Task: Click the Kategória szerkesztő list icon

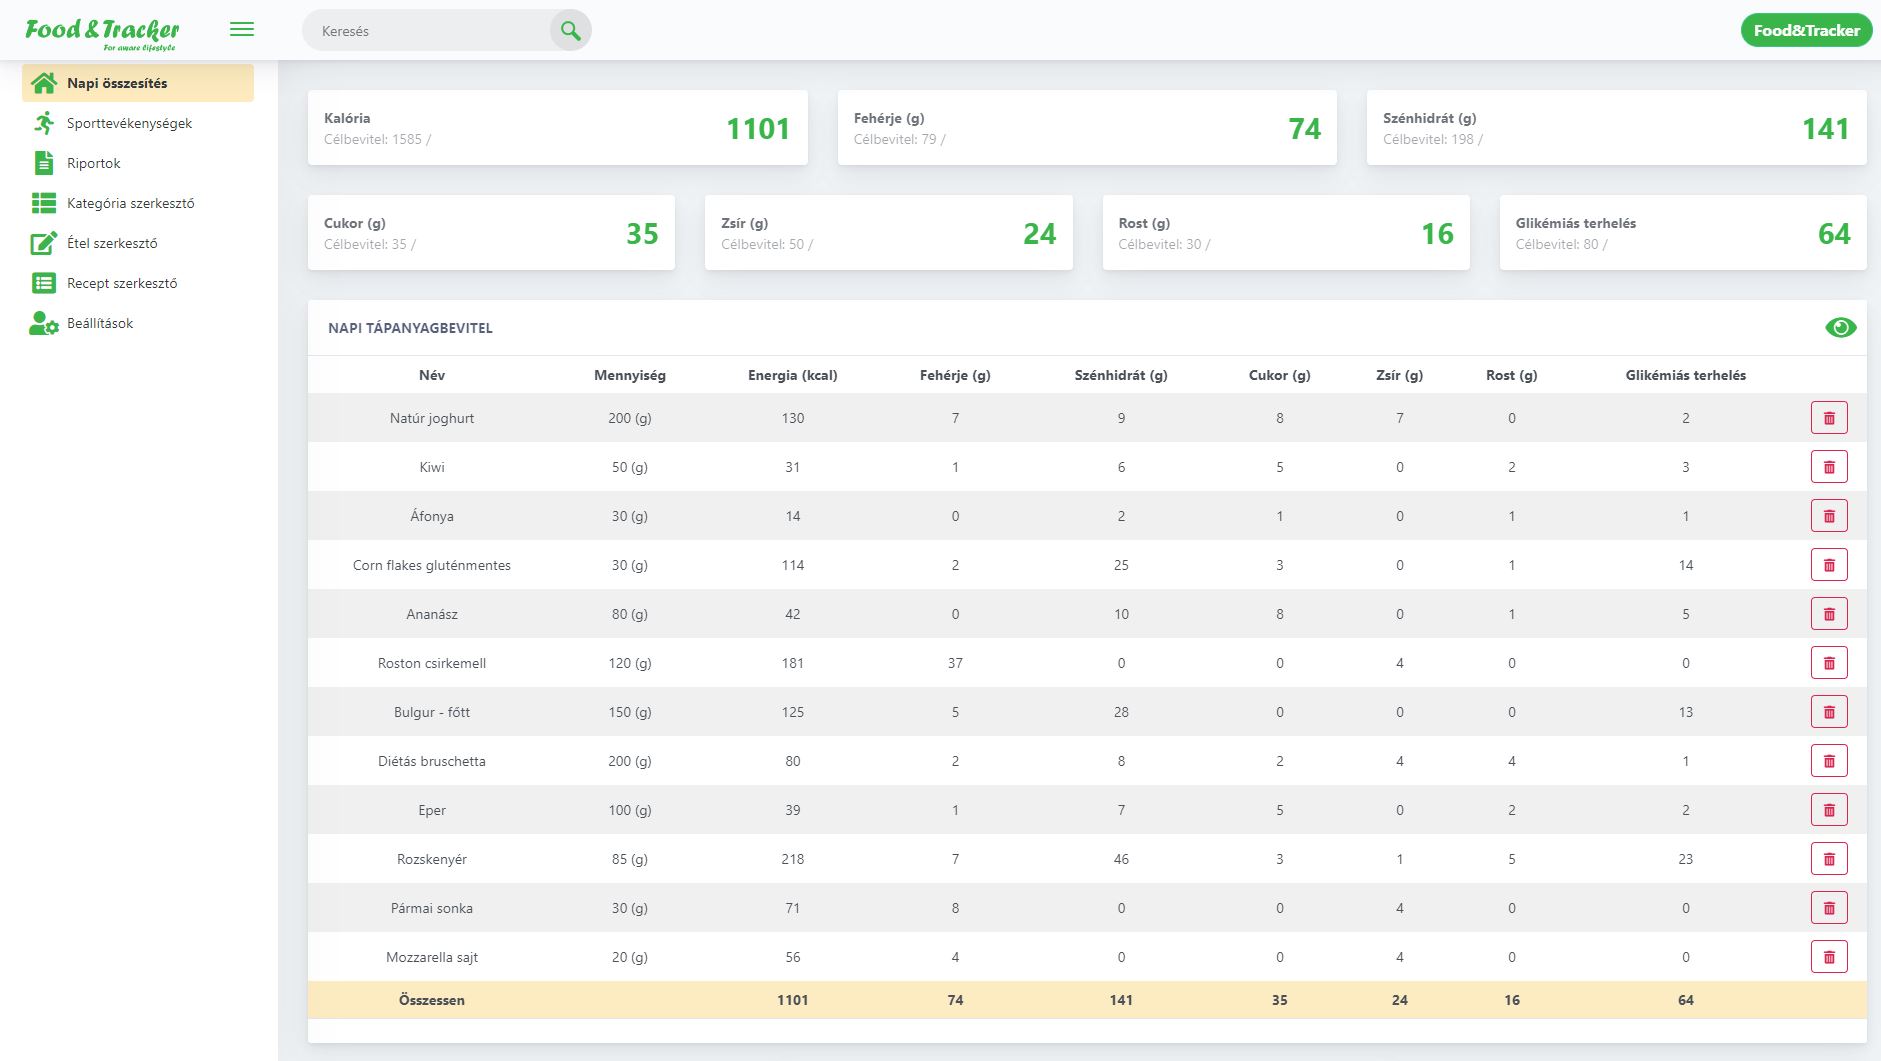Action: click(44, 203)
